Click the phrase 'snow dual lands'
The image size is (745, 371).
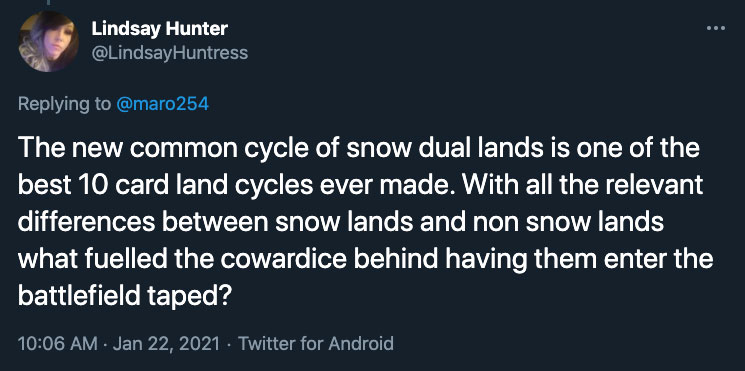(x=450, y=149)
